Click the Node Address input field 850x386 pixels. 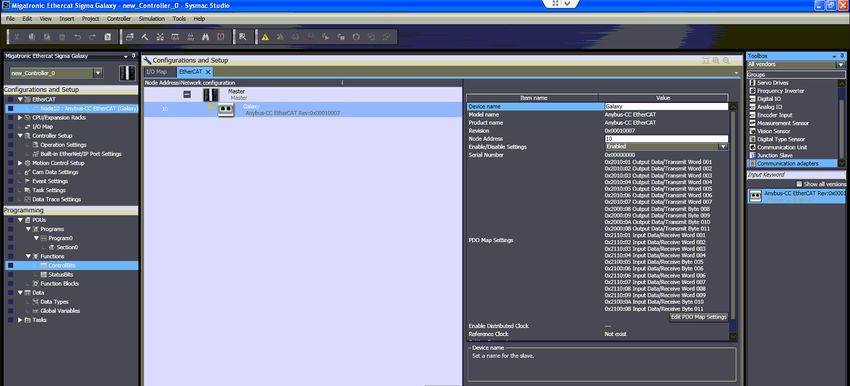coord(666,139)
